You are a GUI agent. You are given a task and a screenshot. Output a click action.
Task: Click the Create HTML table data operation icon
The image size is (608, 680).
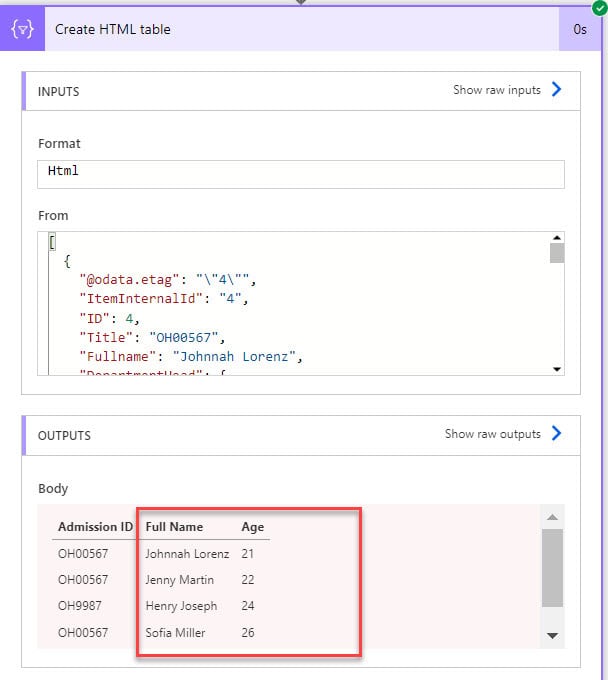(22, 29)
